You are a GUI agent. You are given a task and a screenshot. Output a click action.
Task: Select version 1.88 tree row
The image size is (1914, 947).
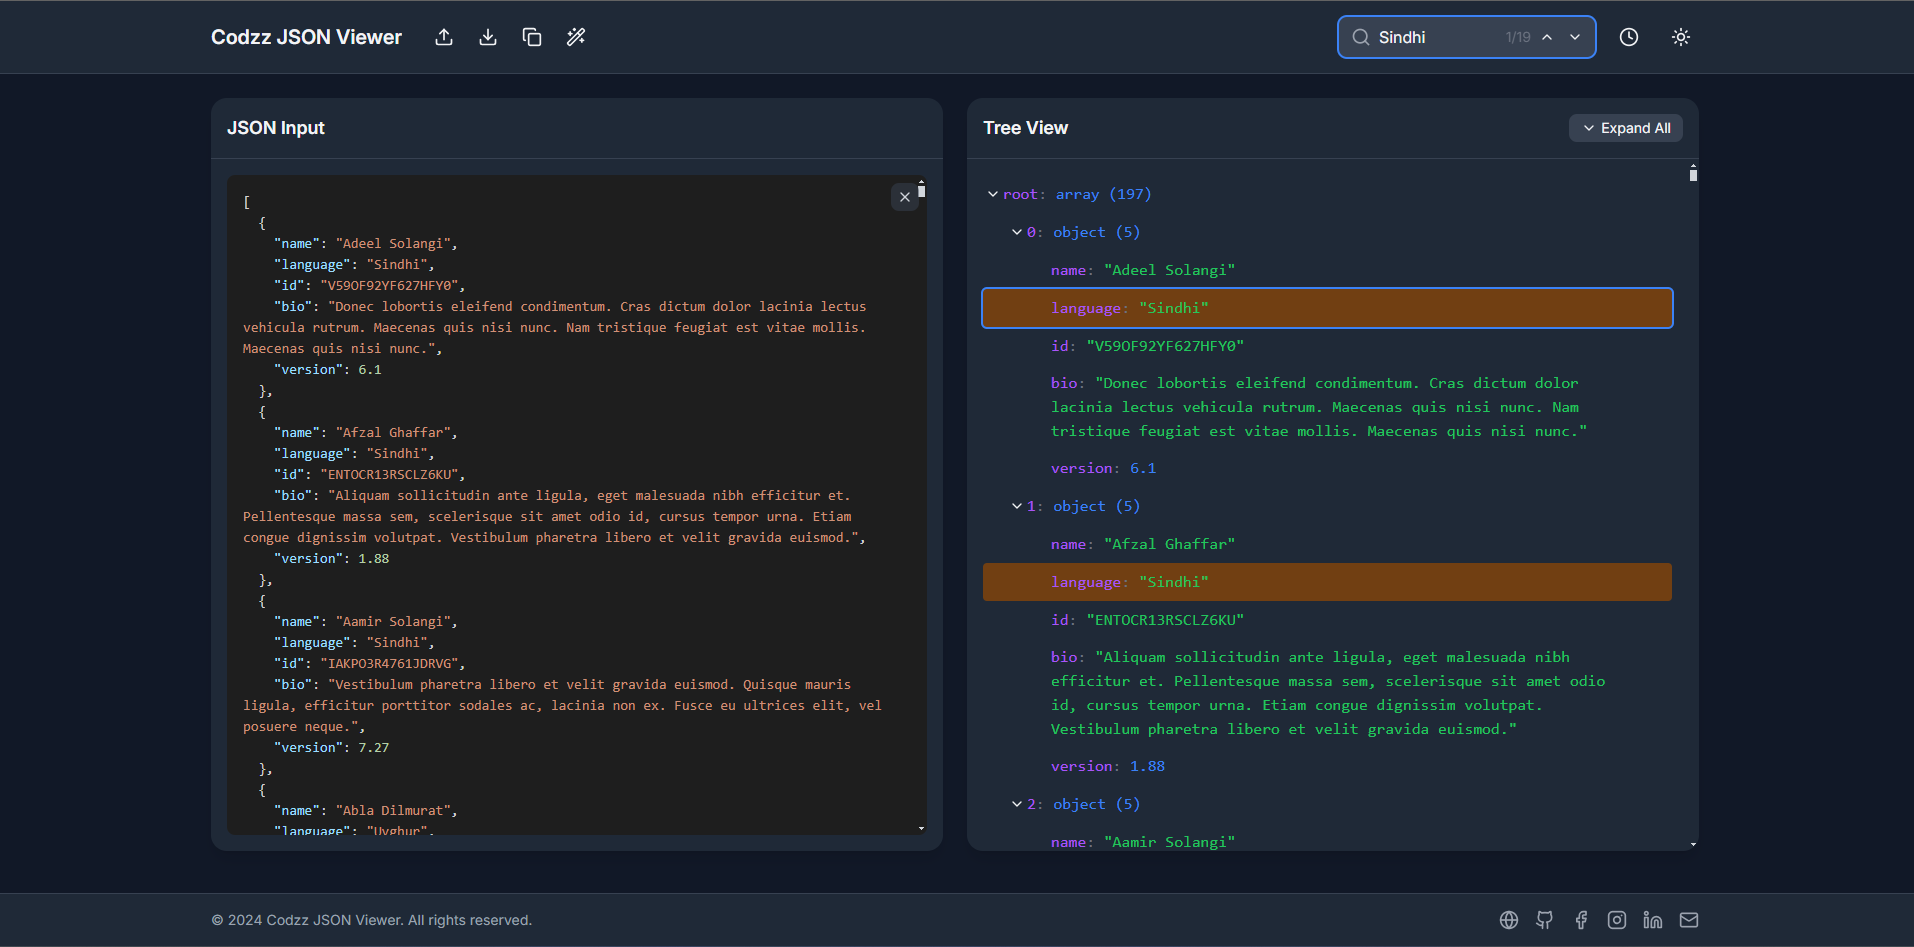coord(1327,766)
